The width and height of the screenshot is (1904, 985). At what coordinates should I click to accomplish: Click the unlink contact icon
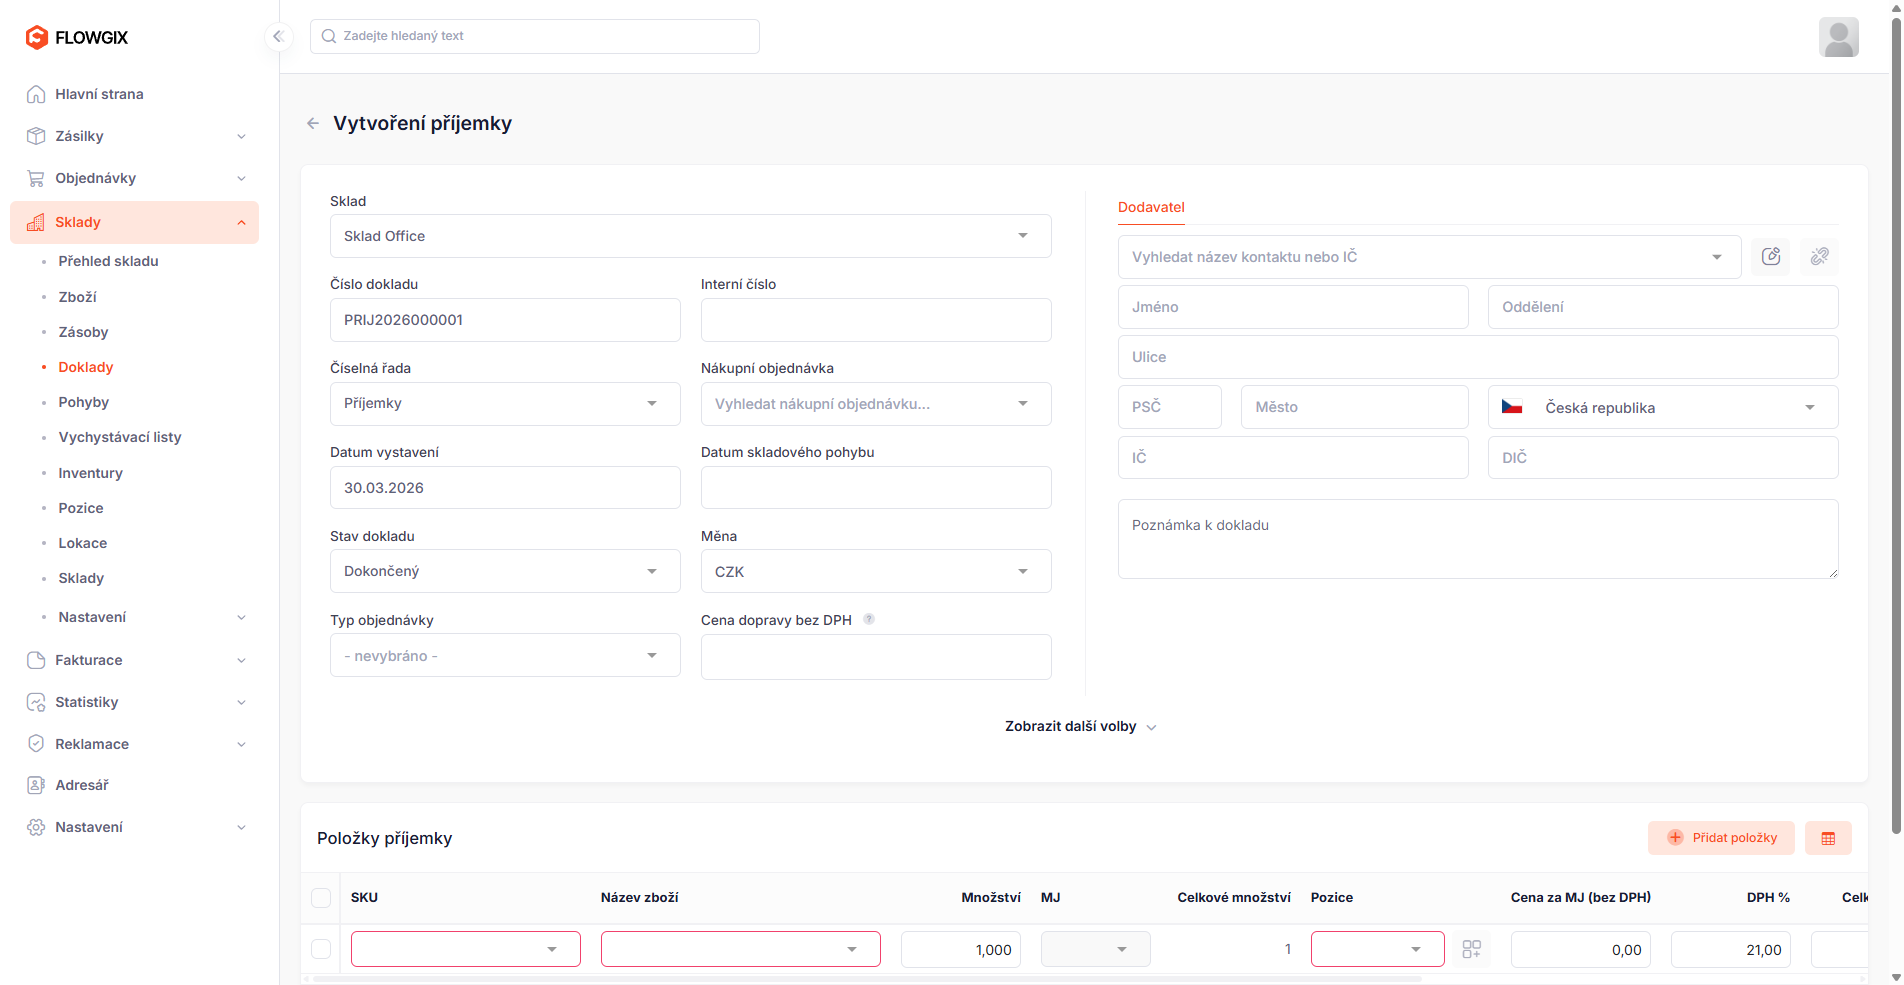tap(1819, 257)
